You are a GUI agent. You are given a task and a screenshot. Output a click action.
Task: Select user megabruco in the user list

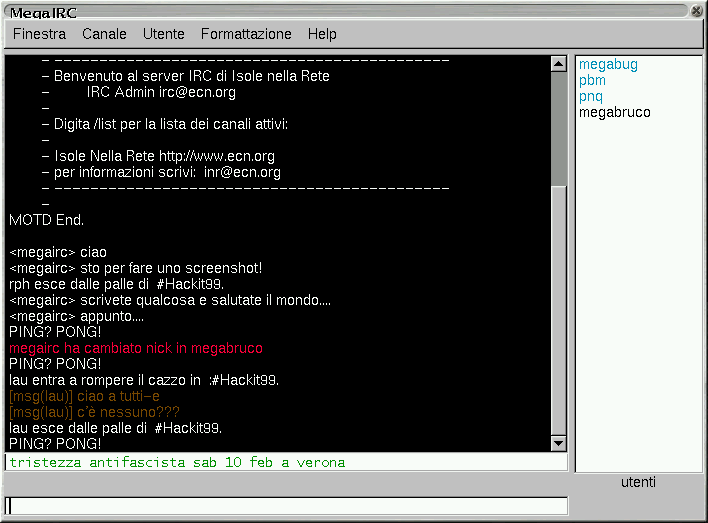[x=615, y=112]
